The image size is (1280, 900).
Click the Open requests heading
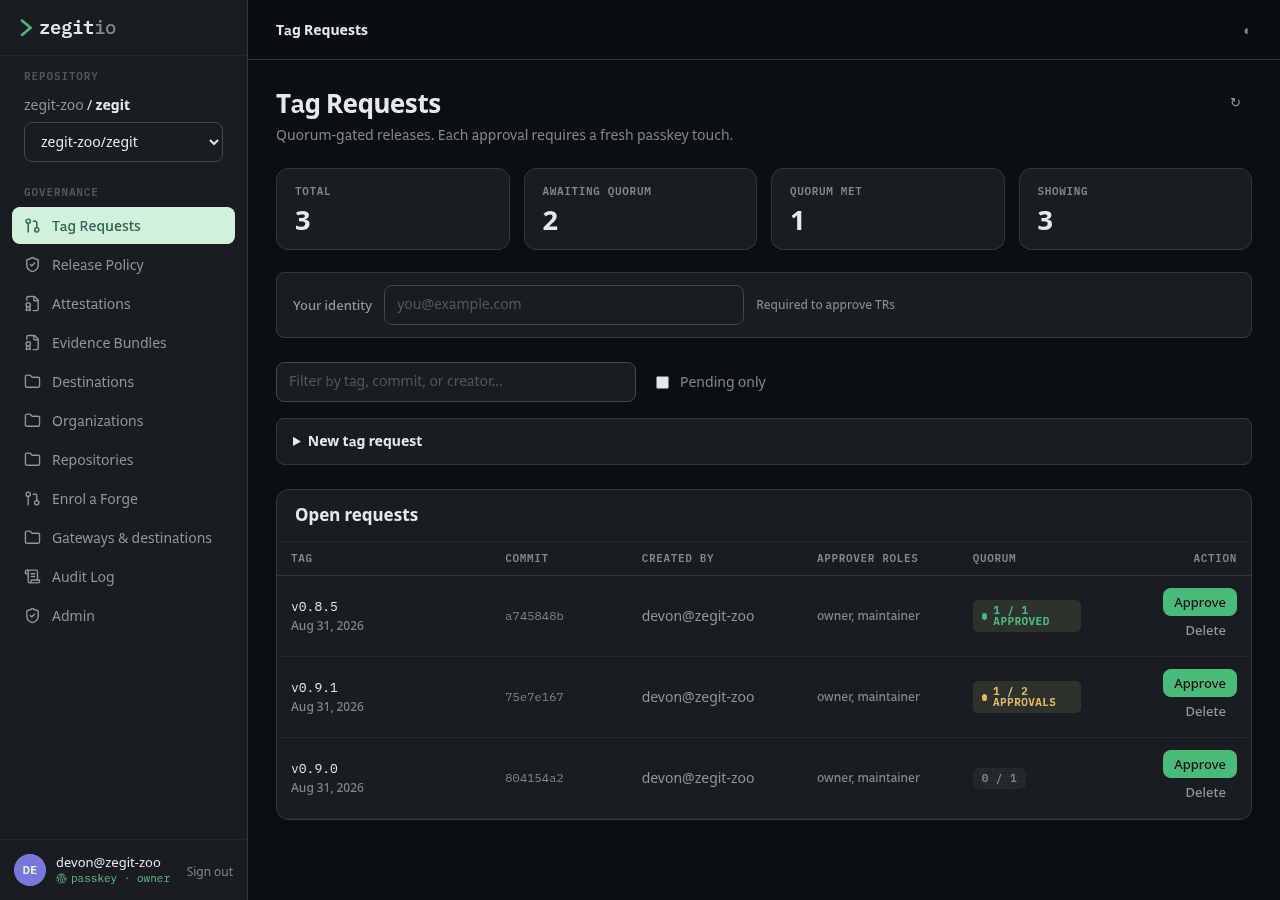(356, 515)
